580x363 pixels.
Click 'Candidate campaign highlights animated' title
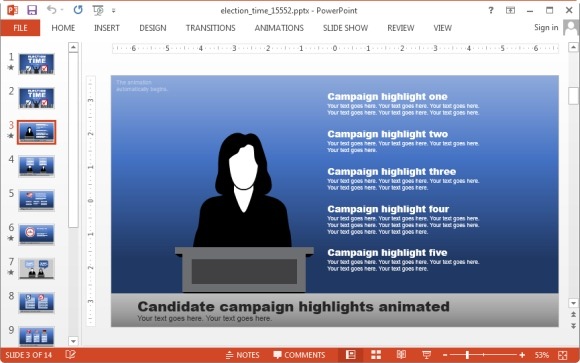click(x=293, y=306)
